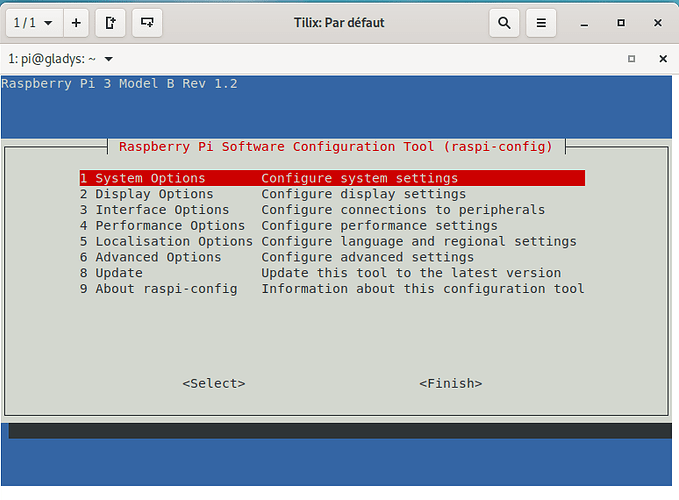Click 'Configure connections to peripherals' description
The height and width of the screenshot is (500, 679).
pos(403,210)
